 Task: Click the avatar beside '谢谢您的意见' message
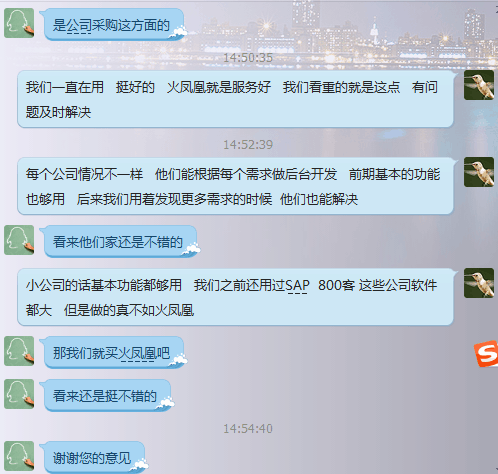(x=19, y=456)
